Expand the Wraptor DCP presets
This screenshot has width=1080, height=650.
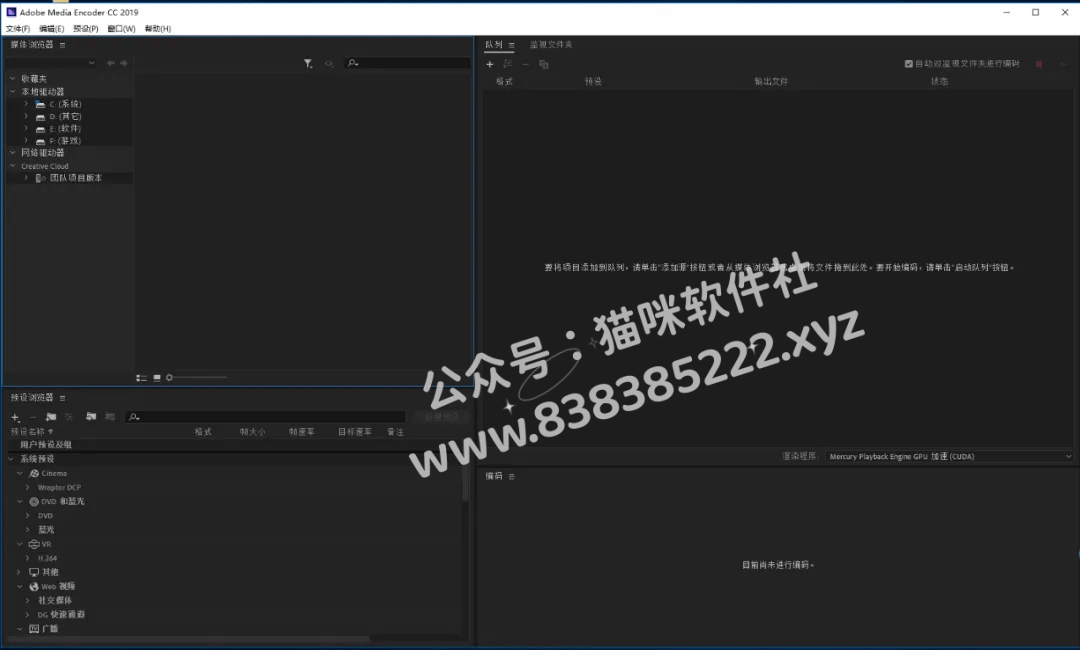pos(28,488)
